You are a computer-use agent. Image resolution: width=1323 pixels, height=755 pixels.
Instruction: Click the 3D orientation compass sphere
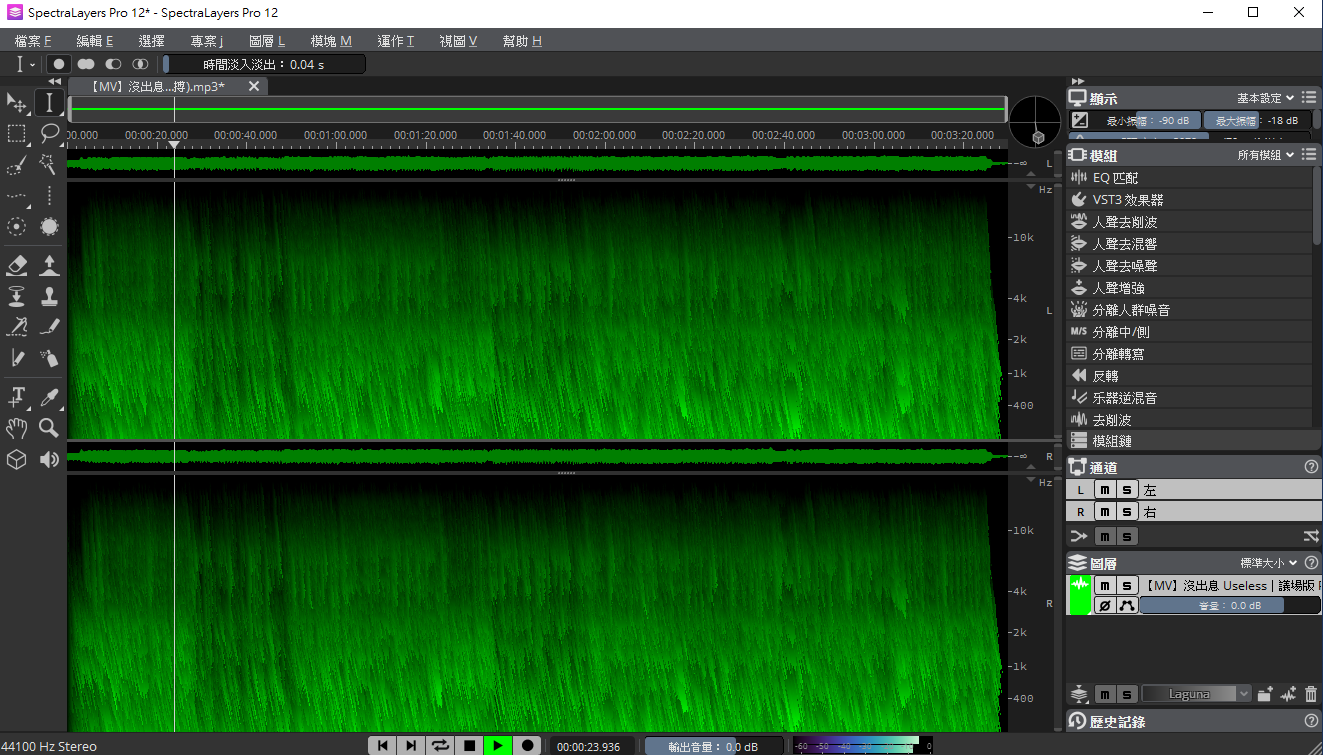pos(1033,122)
